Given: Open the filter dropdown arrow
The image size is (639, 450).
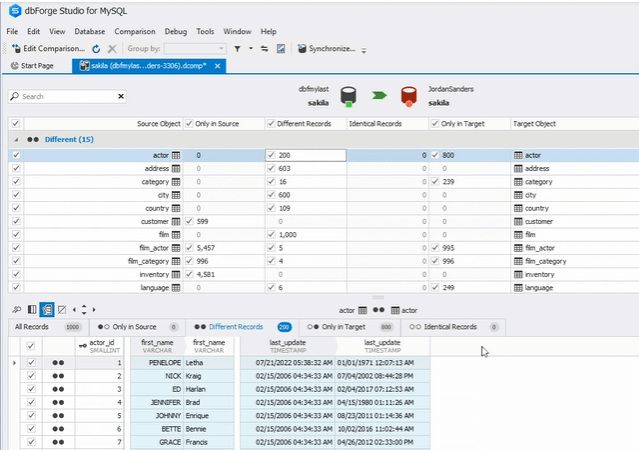Looking at the screenshot, I should click(x=251, y=49).
